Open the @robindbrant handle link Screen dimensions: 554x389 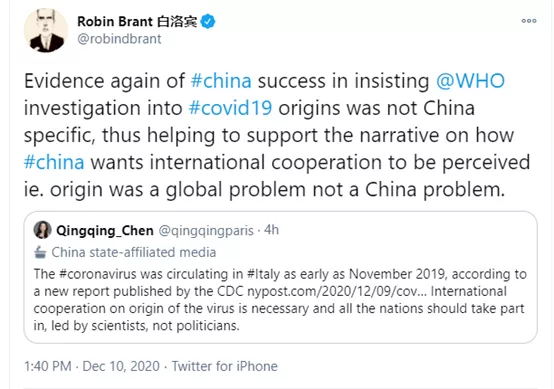(119, 39)
